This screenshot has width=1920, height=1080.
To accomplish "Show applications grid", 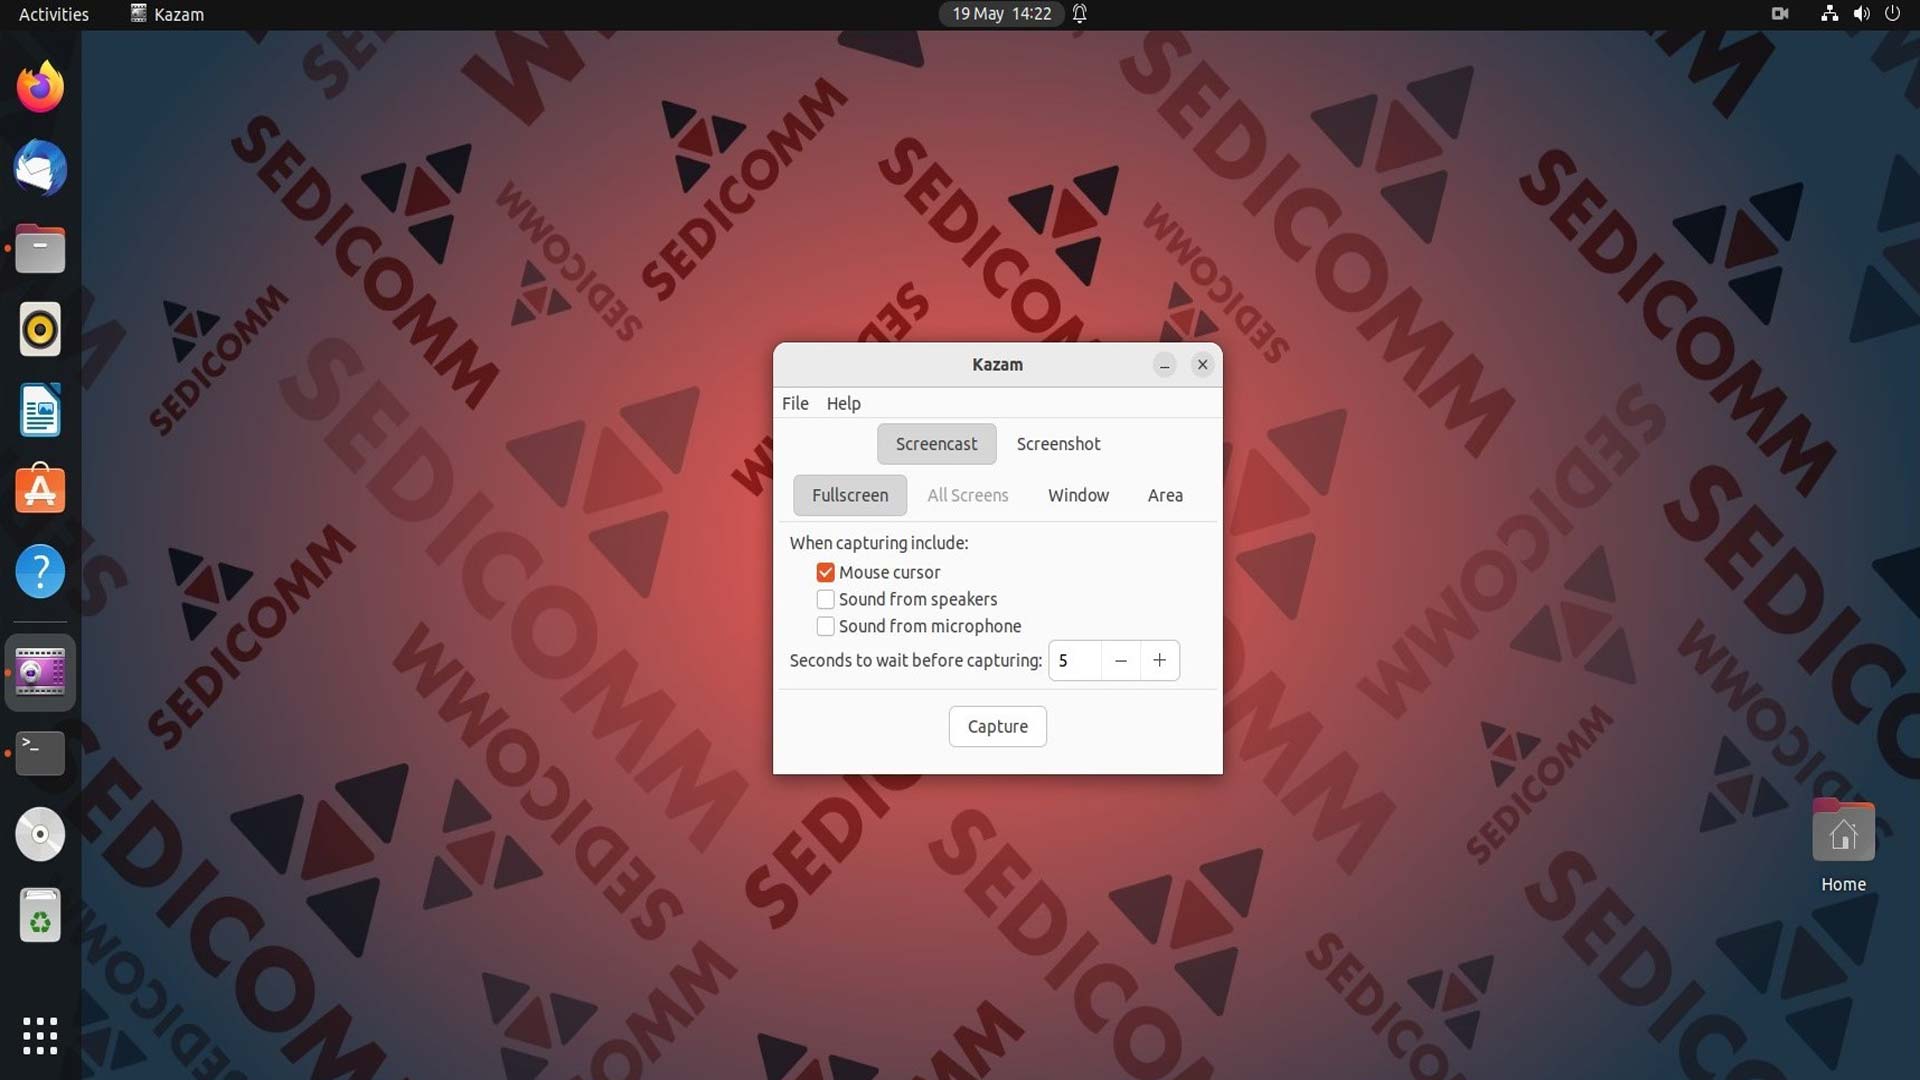I will coord(40,1036).
